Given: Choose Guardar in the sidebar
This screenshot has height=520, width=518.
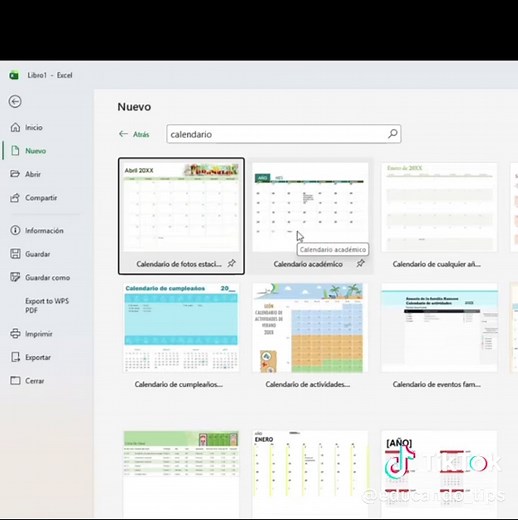Looking at the screenshot, I should coord(38,254).
